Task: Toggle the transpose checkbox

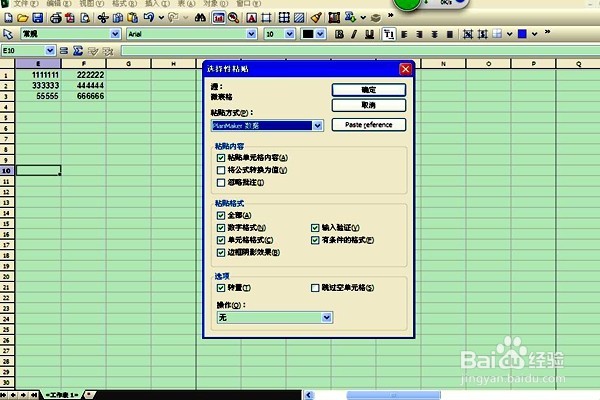Action: (221, 287)
